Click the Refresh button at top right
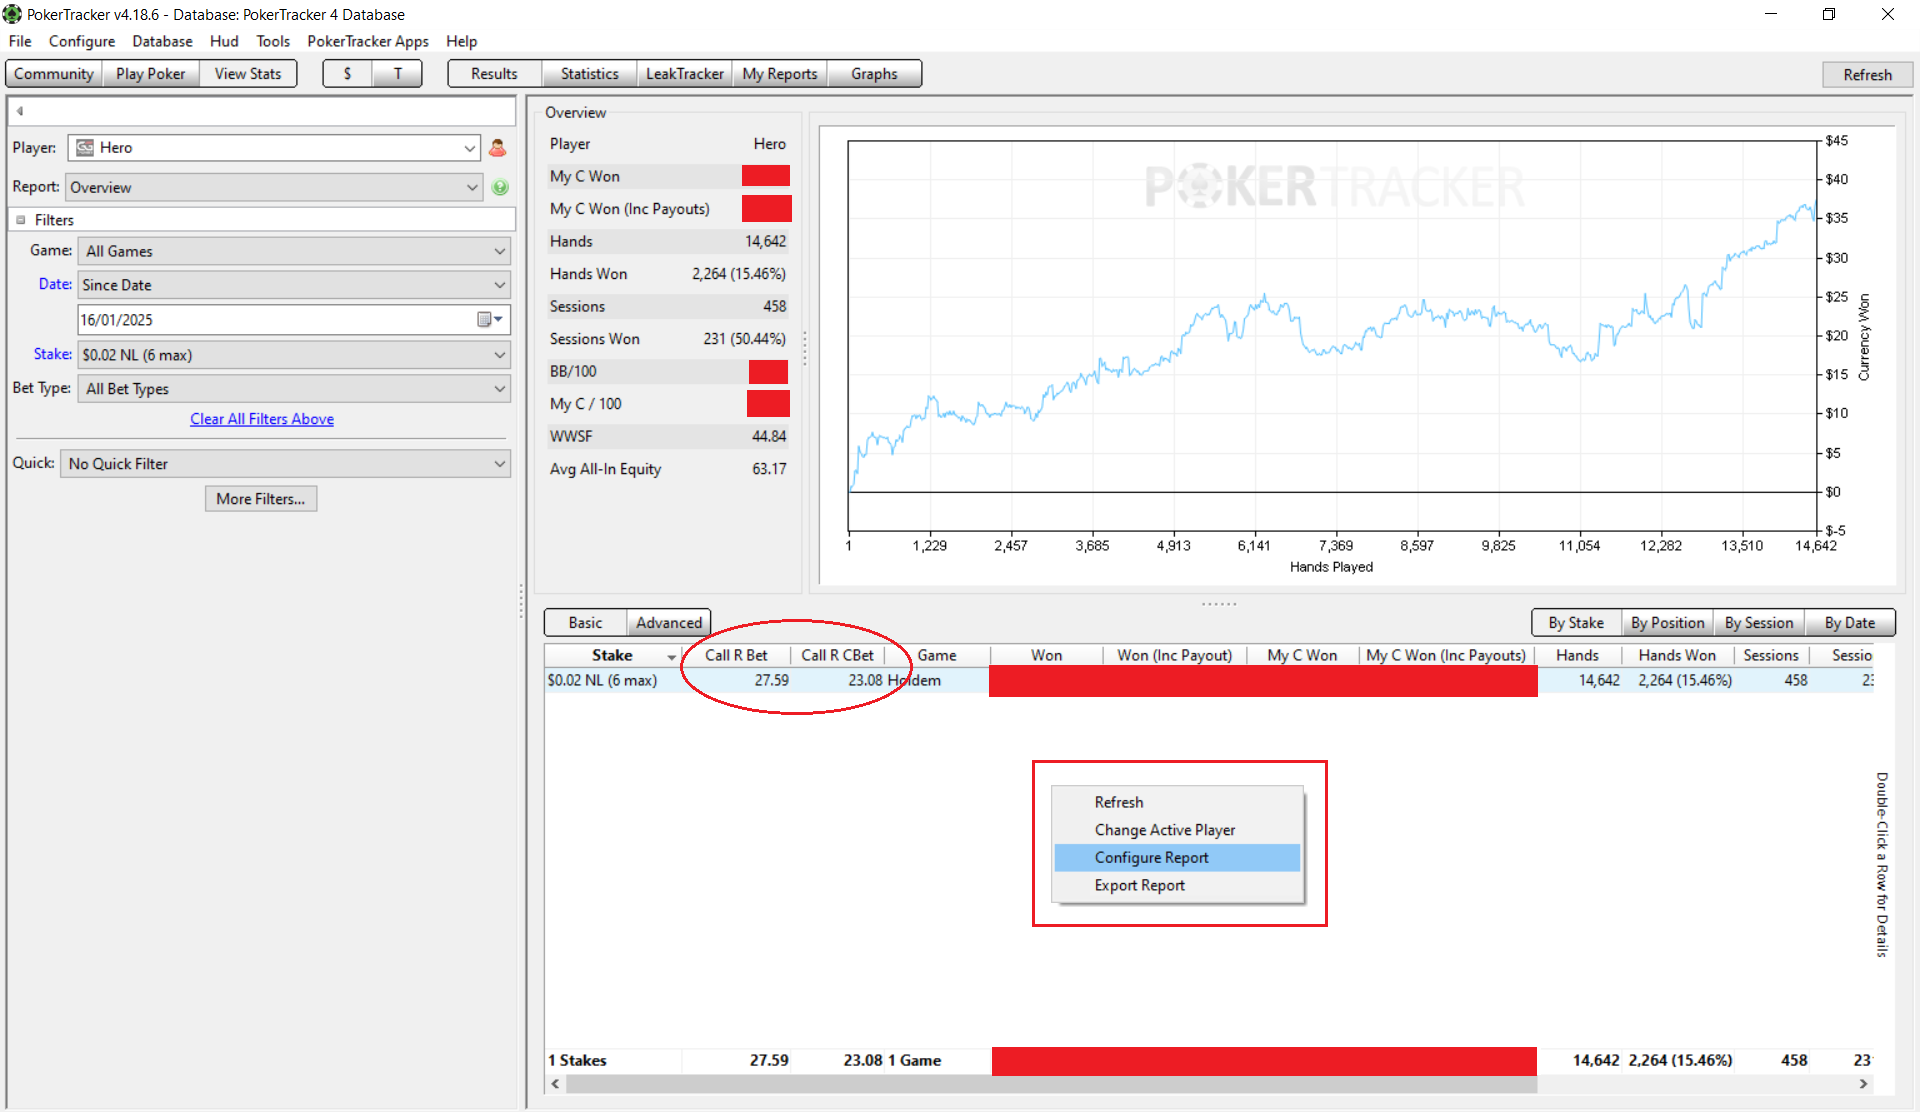The width and height of the screenshot is (1920, 1112). tap(1867, 75)
